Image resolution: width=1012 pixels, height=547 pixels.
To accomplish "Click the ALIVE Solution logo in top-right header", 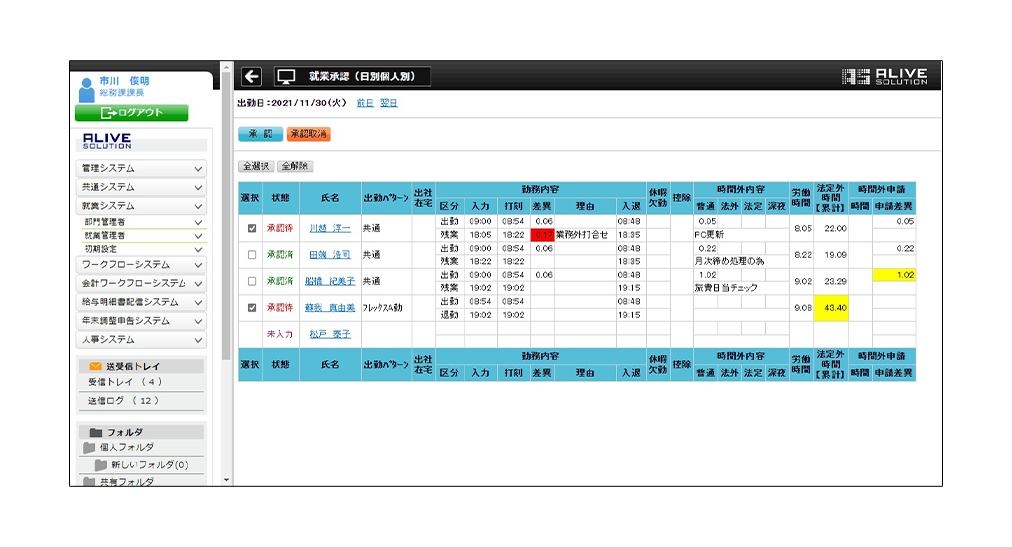I will click(x=884, y=76).
